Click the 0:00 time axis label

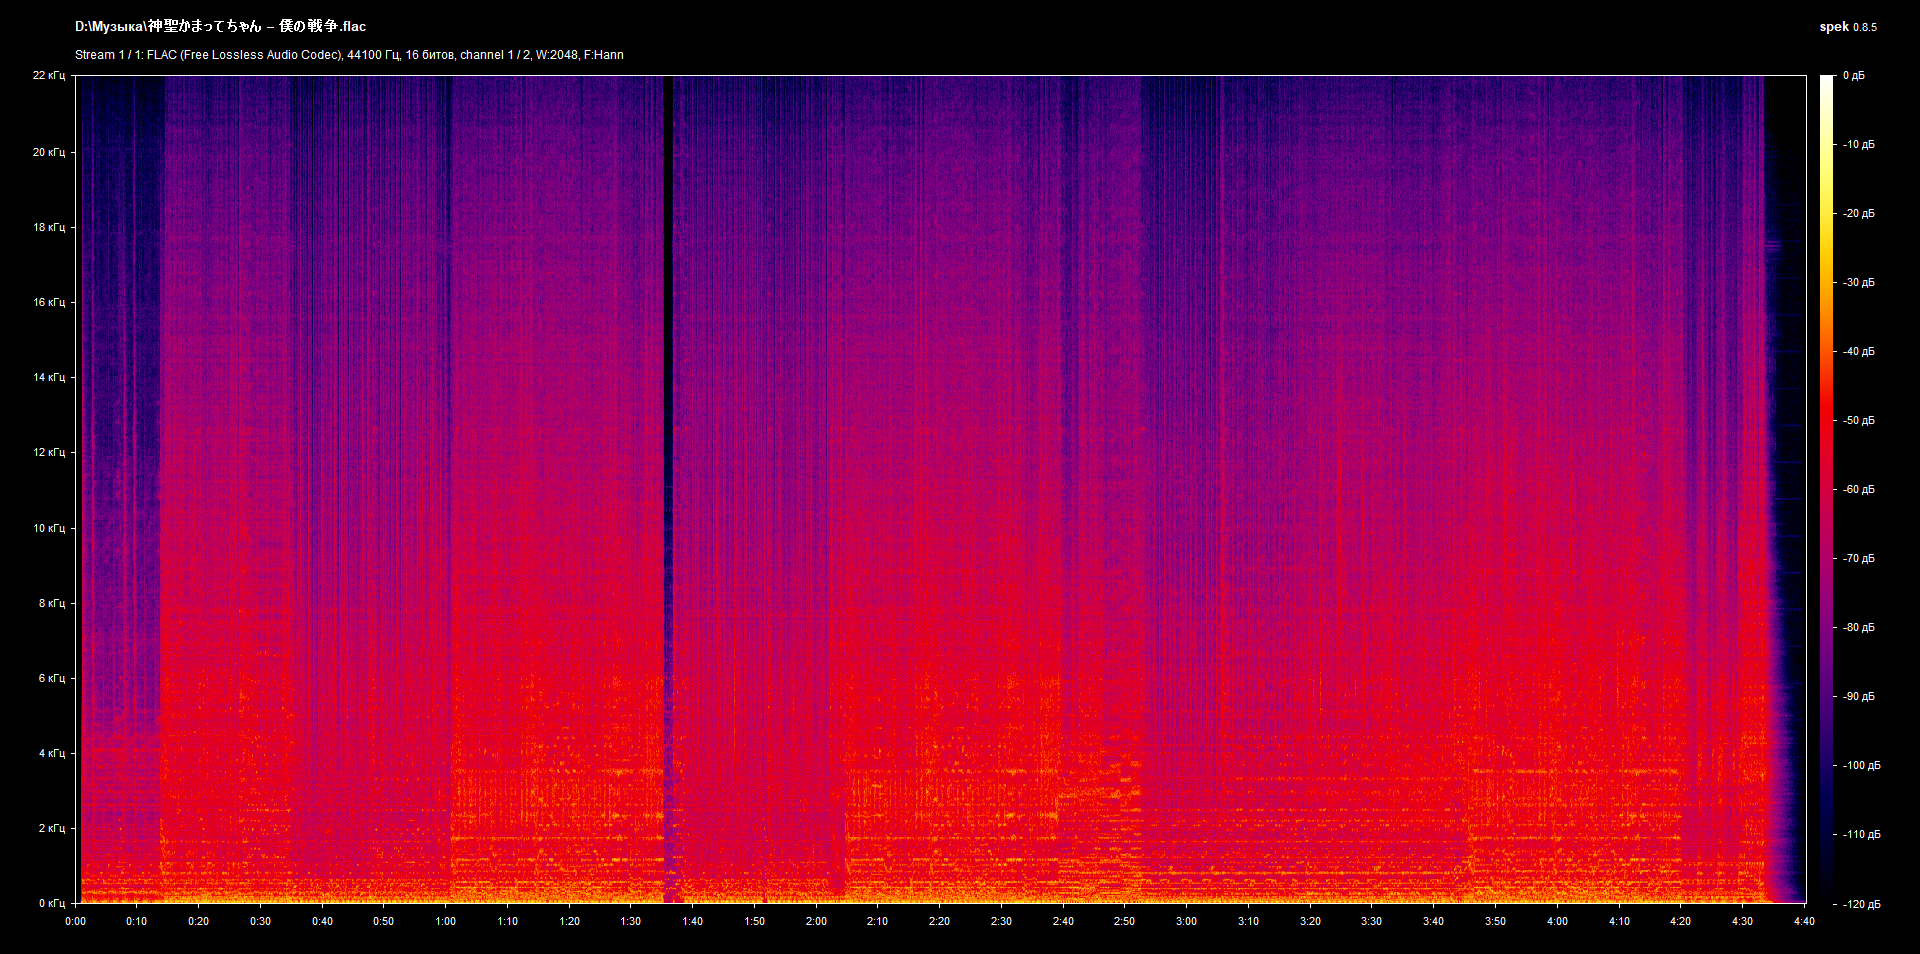coord(76,921)
